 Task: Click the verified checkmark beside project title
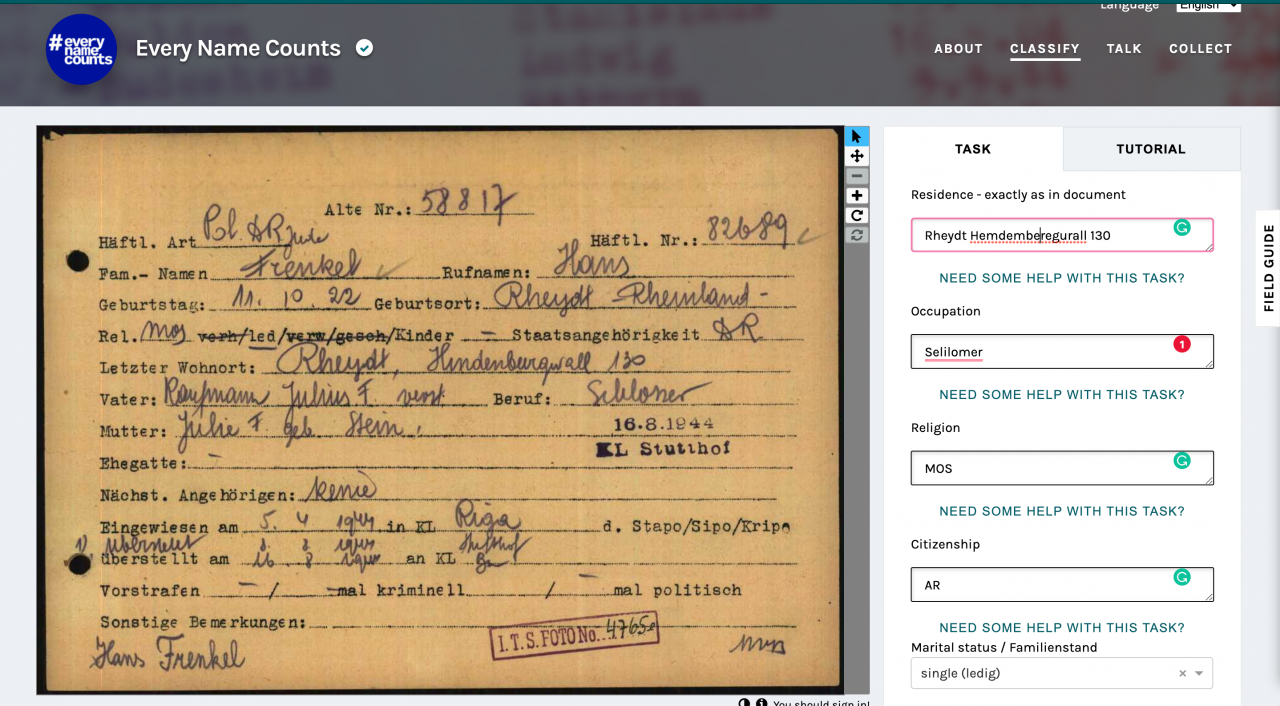pos(365,48)
